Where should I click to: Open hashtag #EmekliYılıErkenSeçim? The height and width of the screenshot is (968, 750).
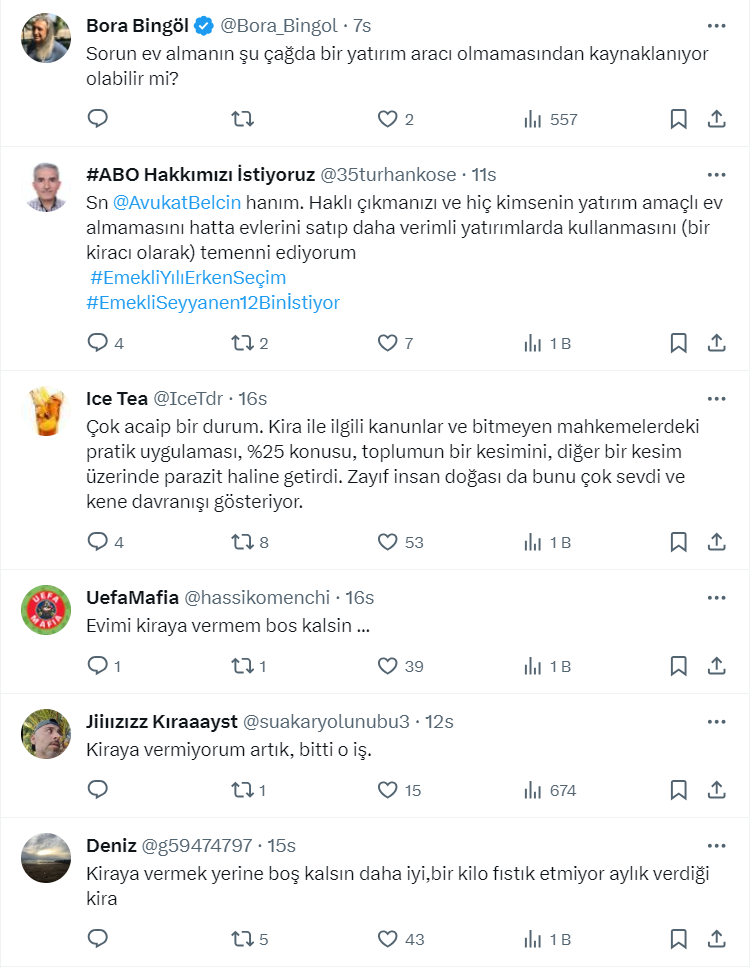coord(188,277)
